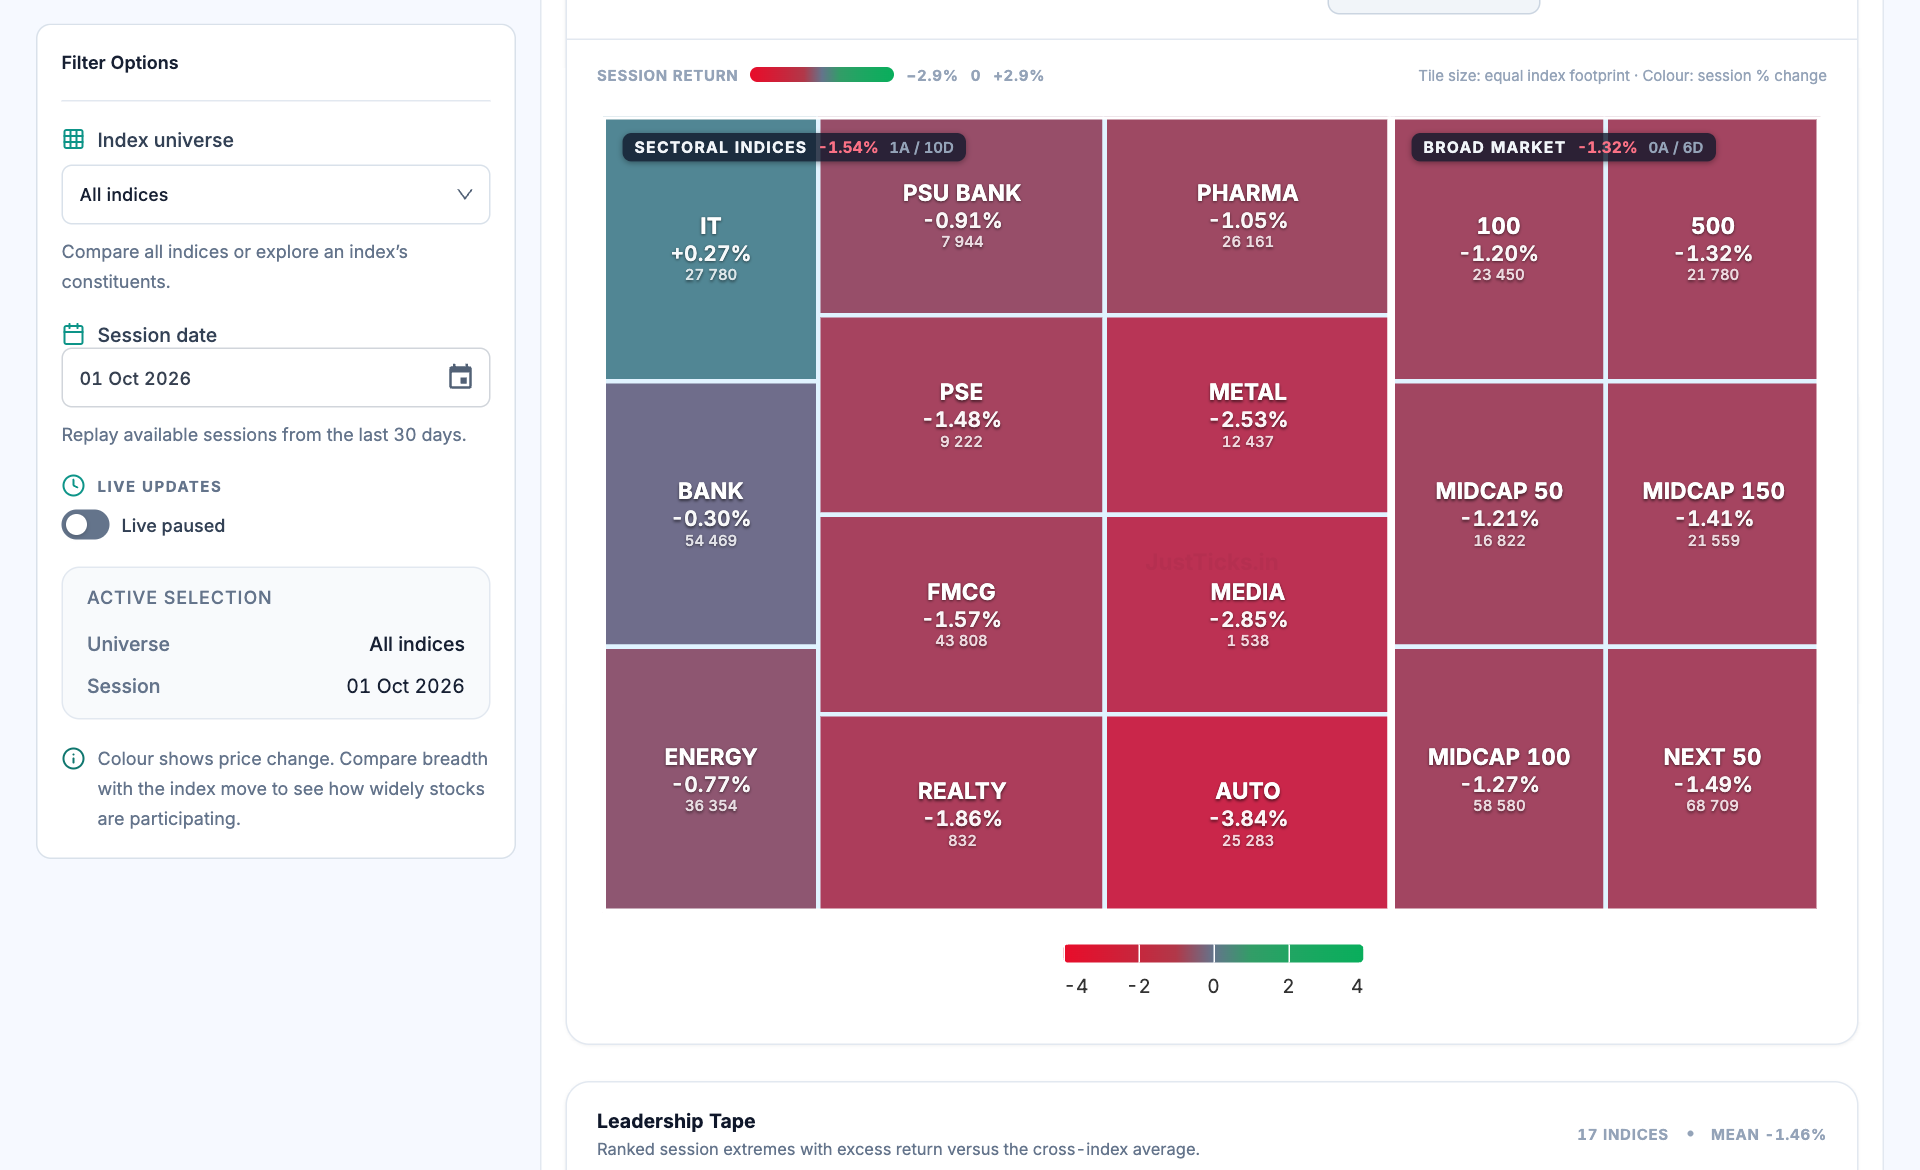The width and height of the screenshot is (1920, 1170).
Task: Select the 100 broad market tile
Action: [x=1498, y=249]
